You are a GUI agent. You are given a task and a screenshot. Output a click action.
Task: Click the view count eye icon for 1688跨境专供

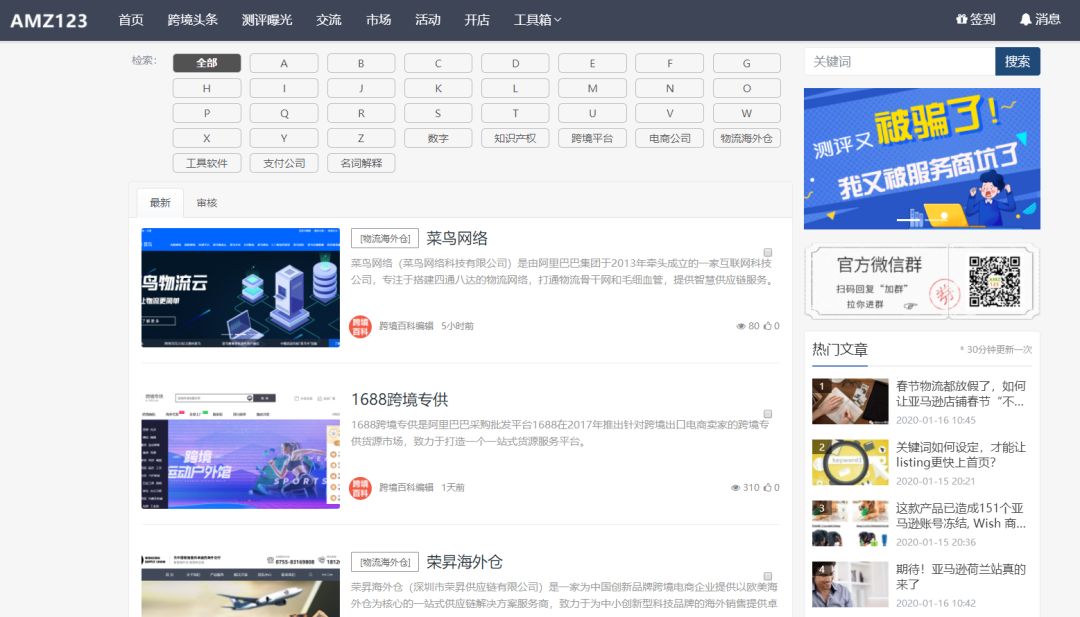click(x=736, y=488)
